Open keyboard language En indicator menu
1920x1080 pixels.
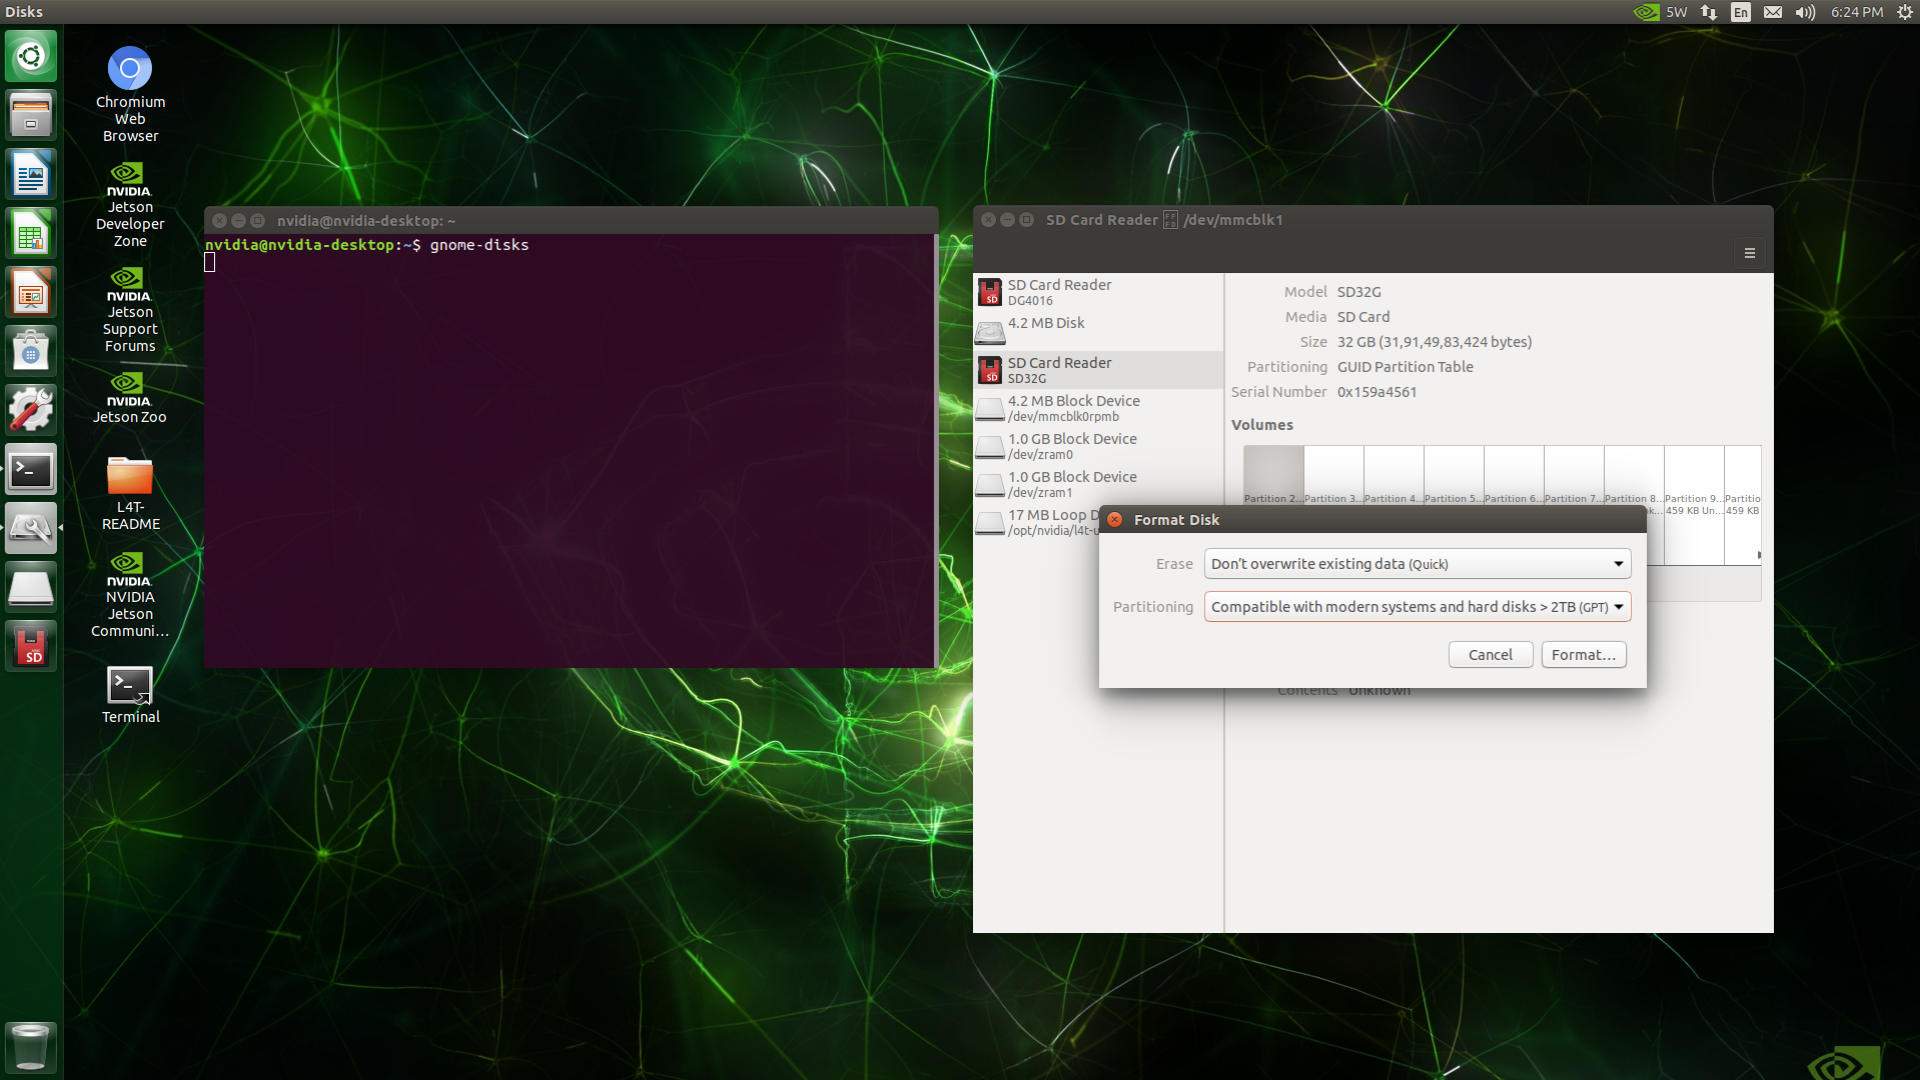point(1740,12)
